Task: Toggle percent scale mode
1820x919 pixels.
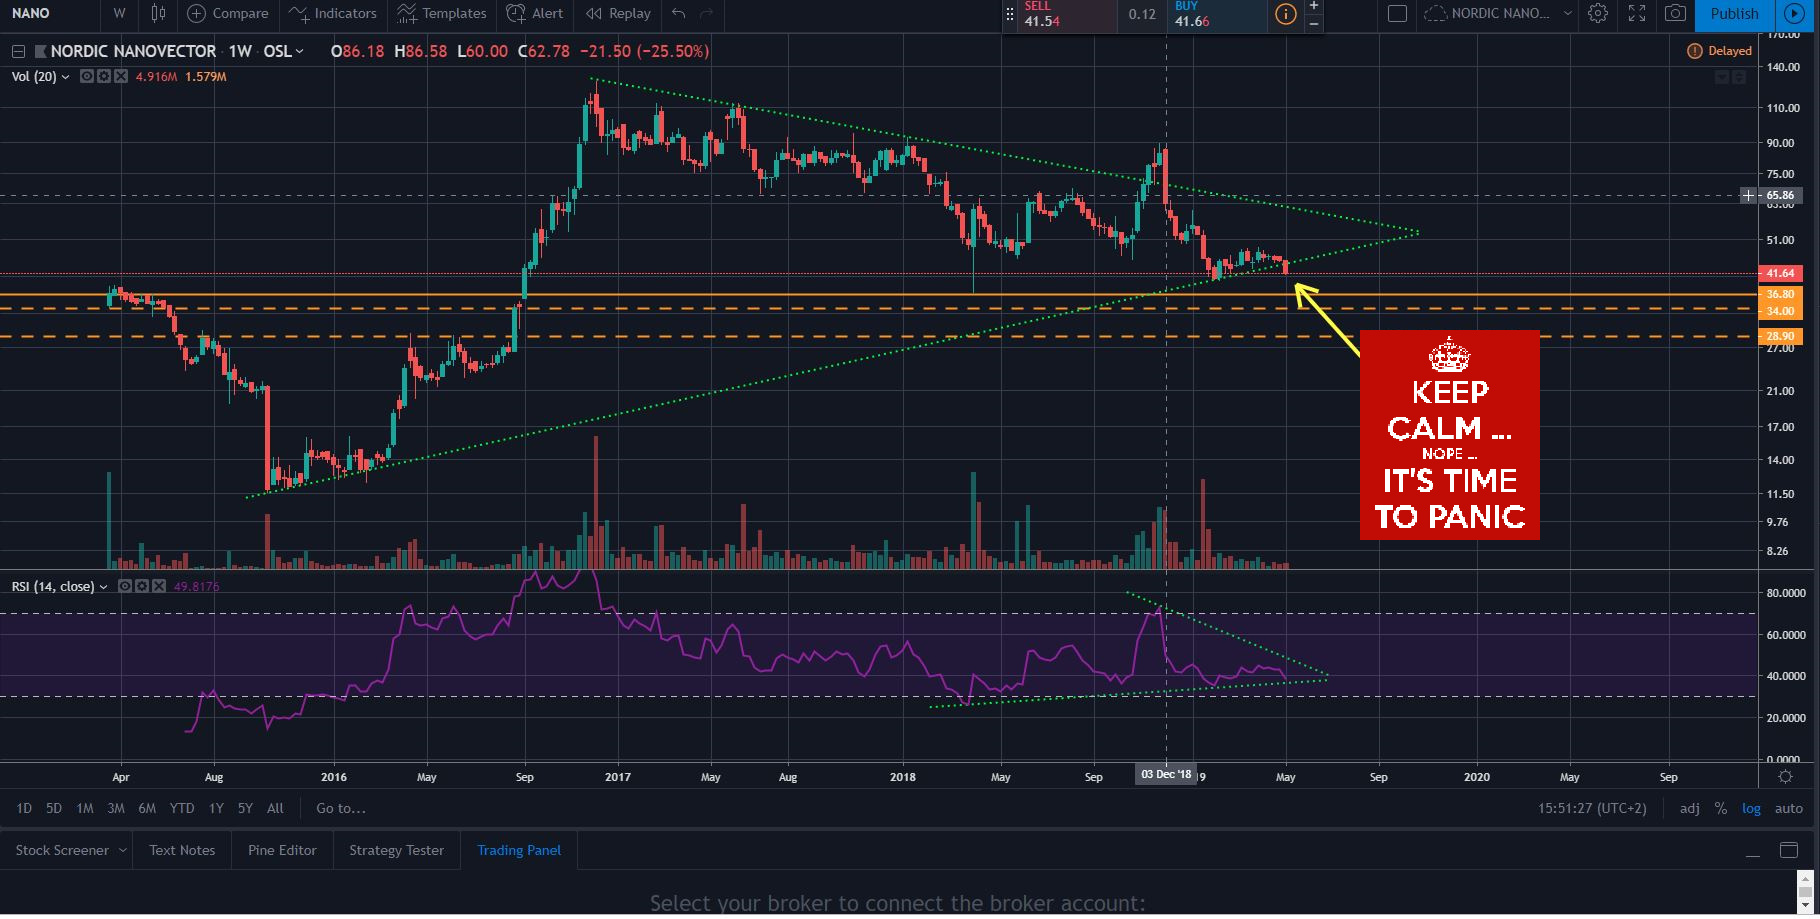Action: [x=1721, y=808]
